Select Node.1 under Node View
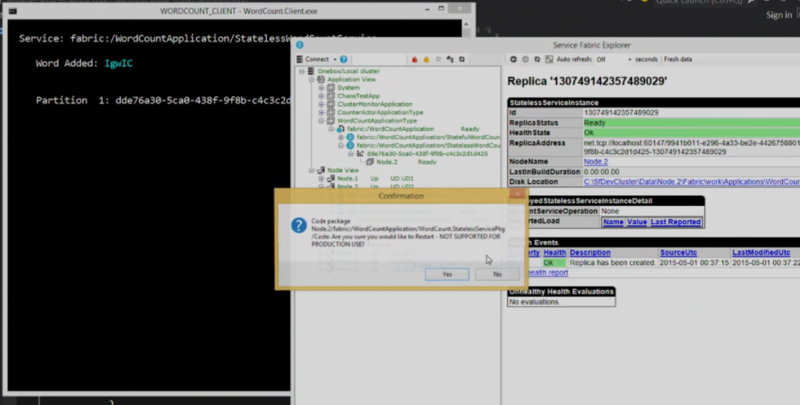Viewport: 800px width, 405px height. pyautogui.click(x=347, y=179)
